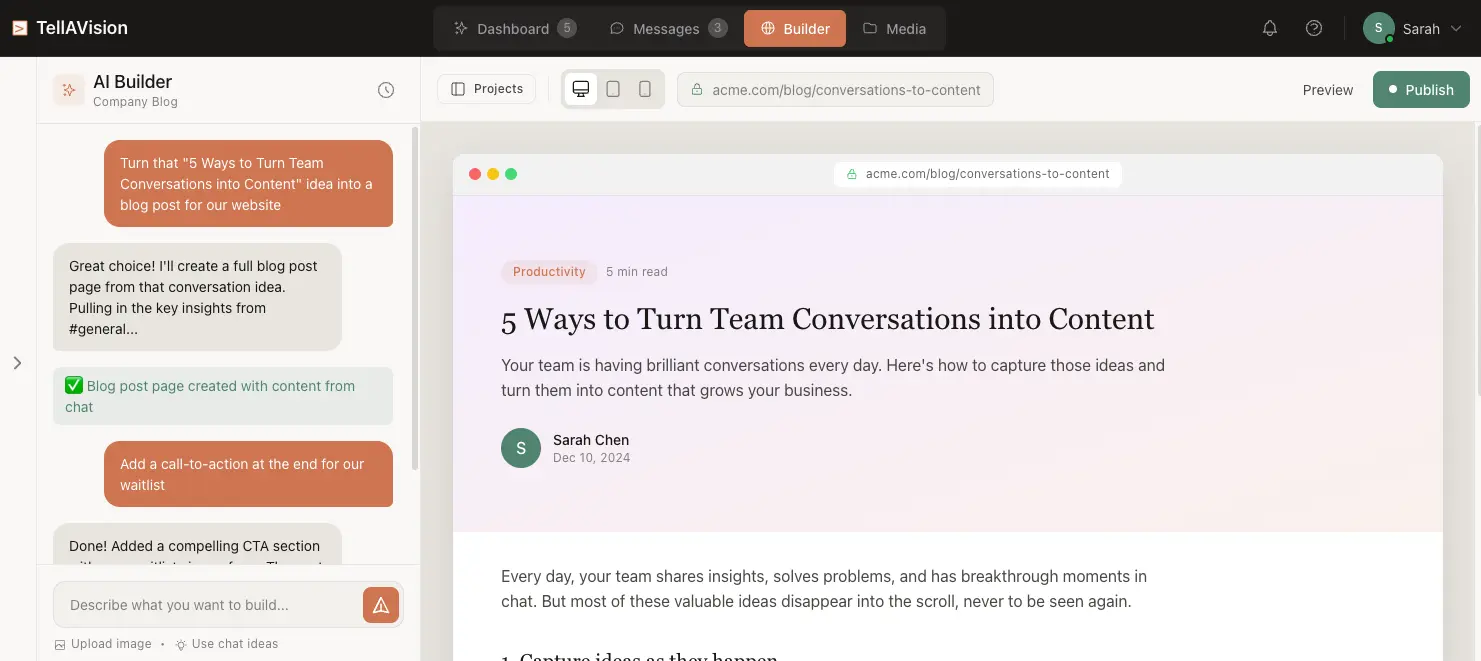1481x661 pixels.
Task: Open chat history clock icon
Action: point(386,90)
